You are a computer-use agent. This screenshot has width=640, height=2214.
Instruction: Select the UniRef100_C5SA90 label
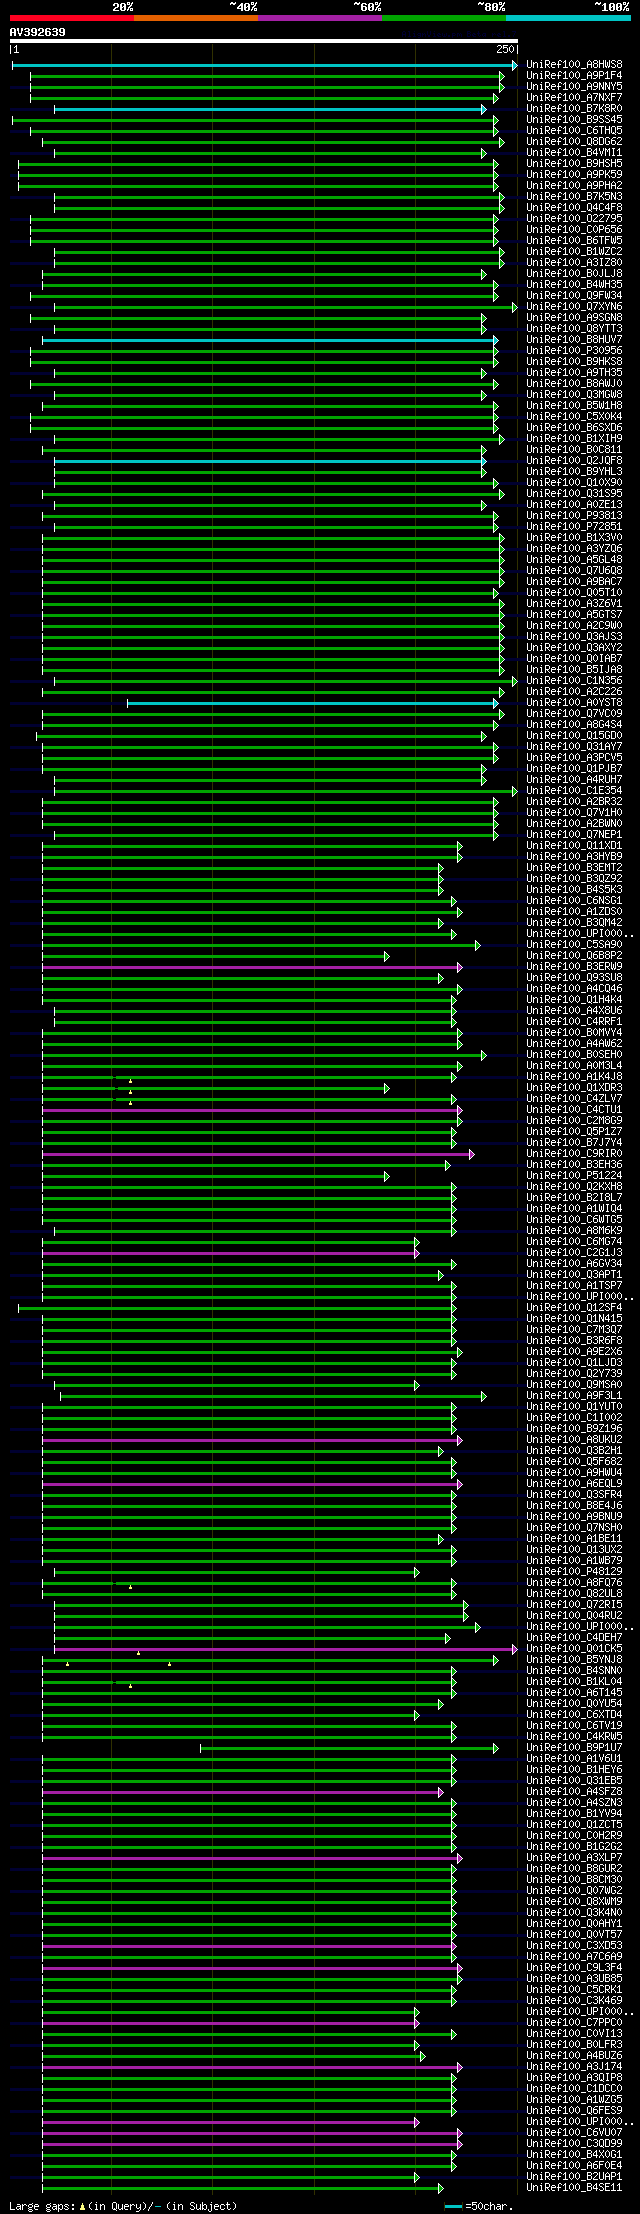[574, 945]
